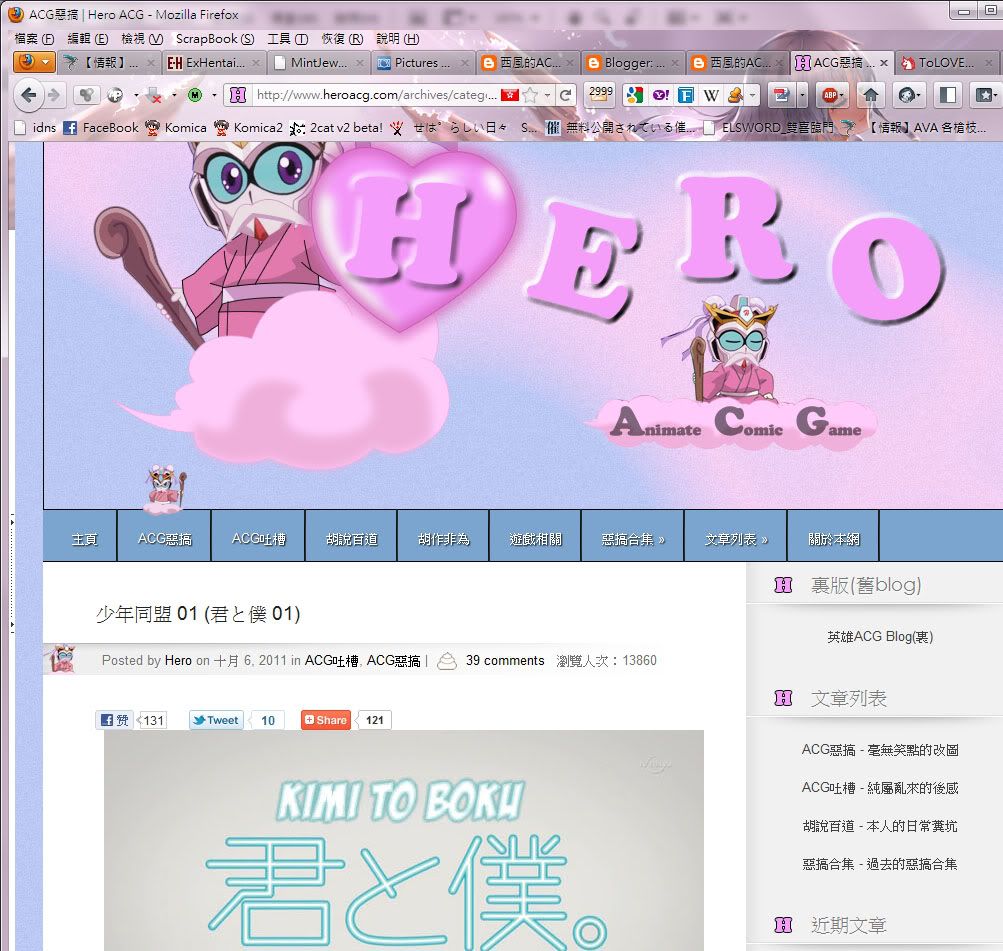Click the HERO banner header image
Image resolution: width=1003 pixels, height=951 pixels.
(x=523, y=325)
